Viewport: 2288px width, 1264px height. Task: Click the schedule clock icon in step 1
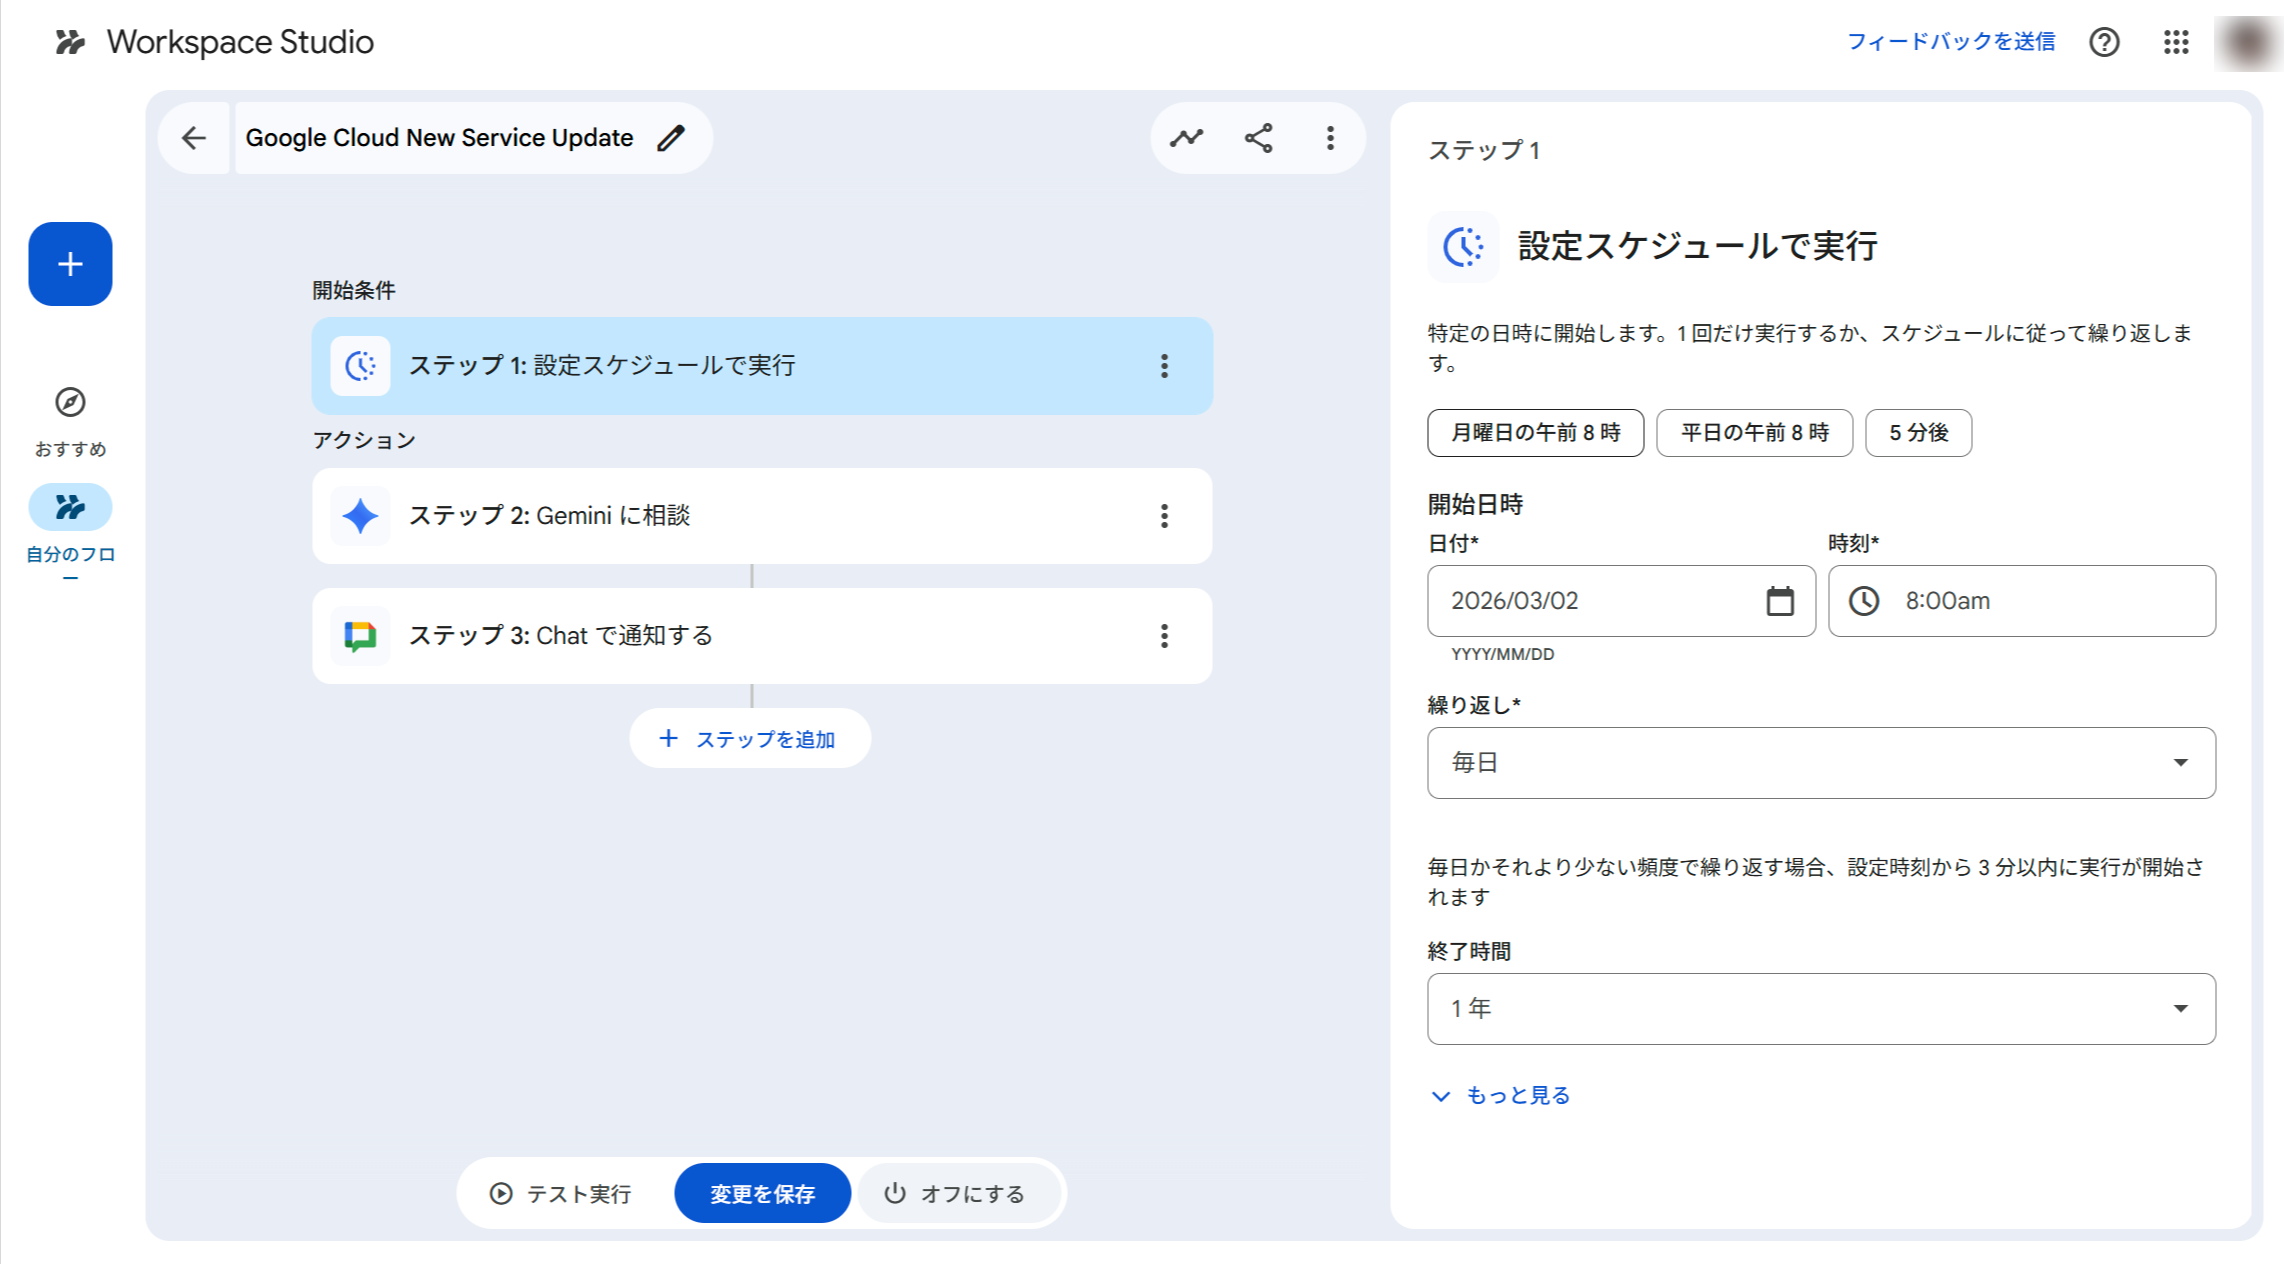tap(360, 366)
